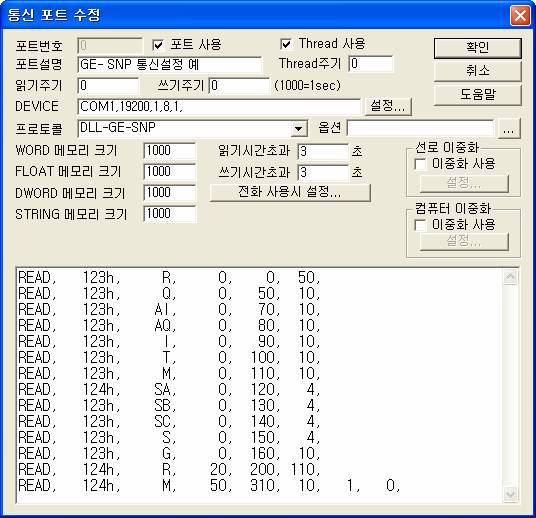Click the 취소 button
536x518 pixels.
478,71
